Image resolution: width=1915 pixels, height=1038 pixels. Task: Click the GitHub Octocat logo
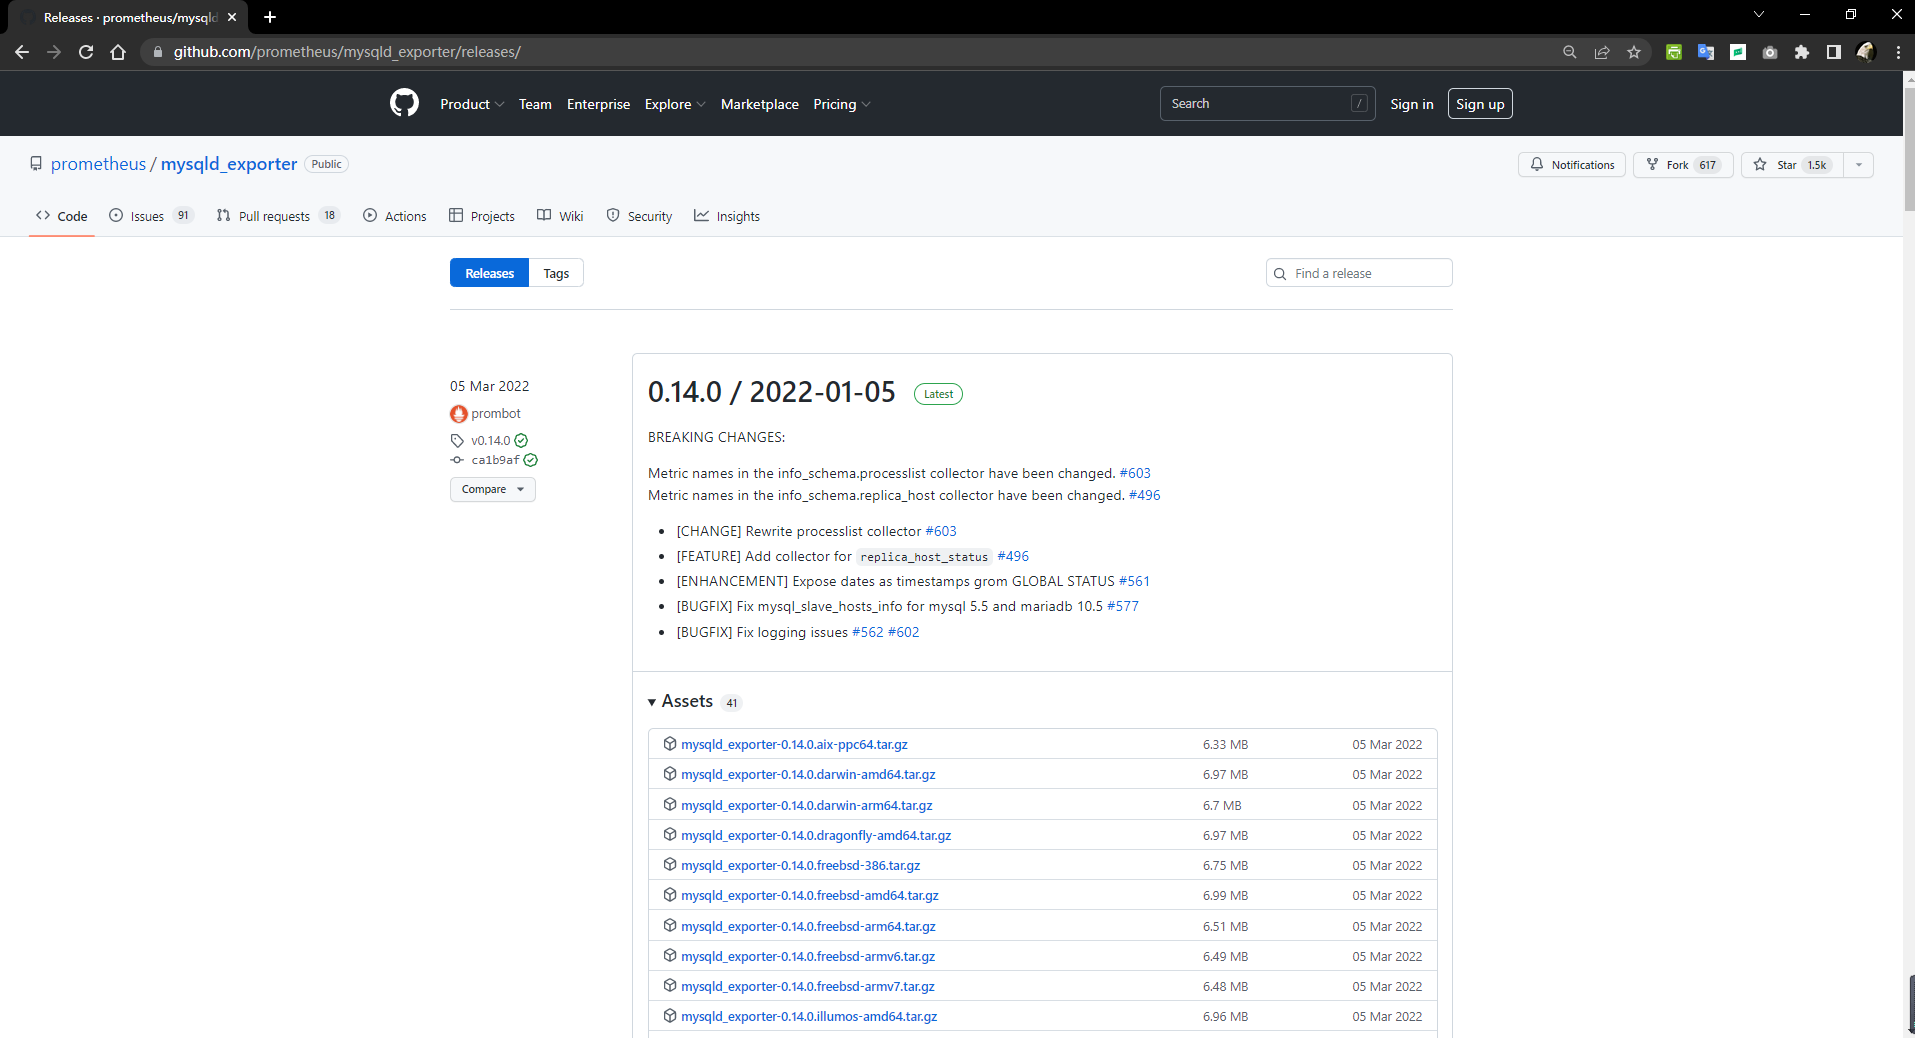click(x=404, y=103)
